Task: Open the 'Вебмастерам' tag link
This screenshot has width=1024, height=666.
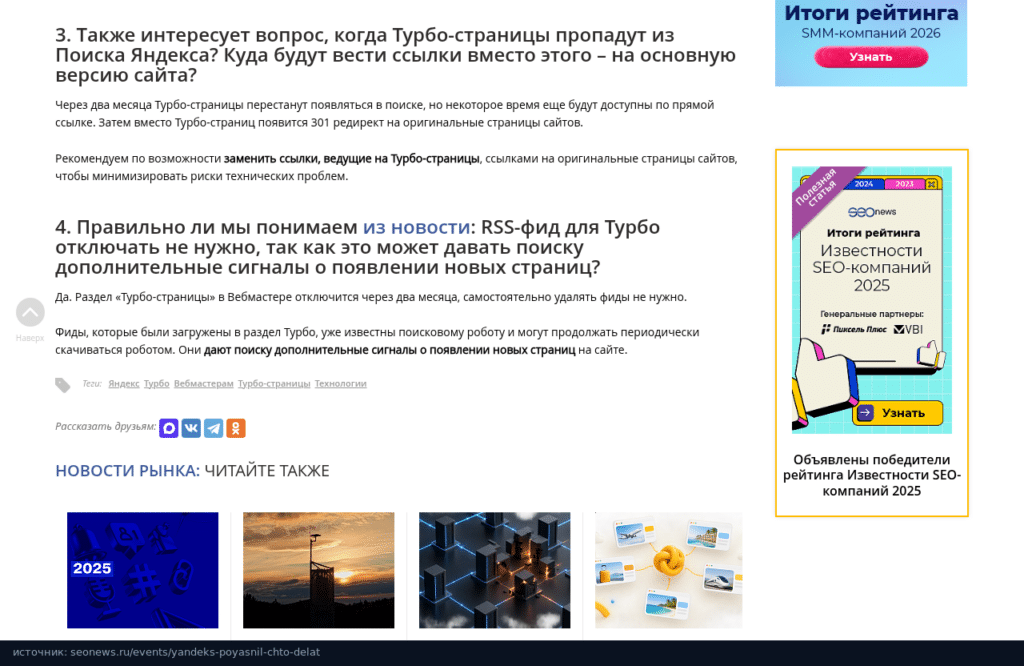Action: 204,384
